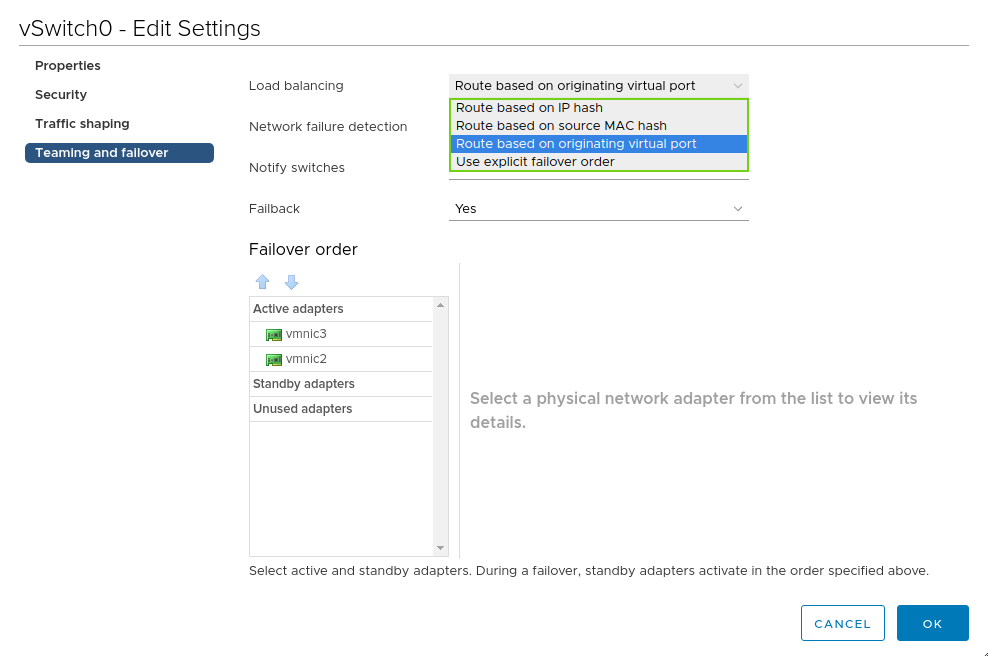Confirm settings with OK button
This screenshot has width=988, height=656.
point(933,623)
